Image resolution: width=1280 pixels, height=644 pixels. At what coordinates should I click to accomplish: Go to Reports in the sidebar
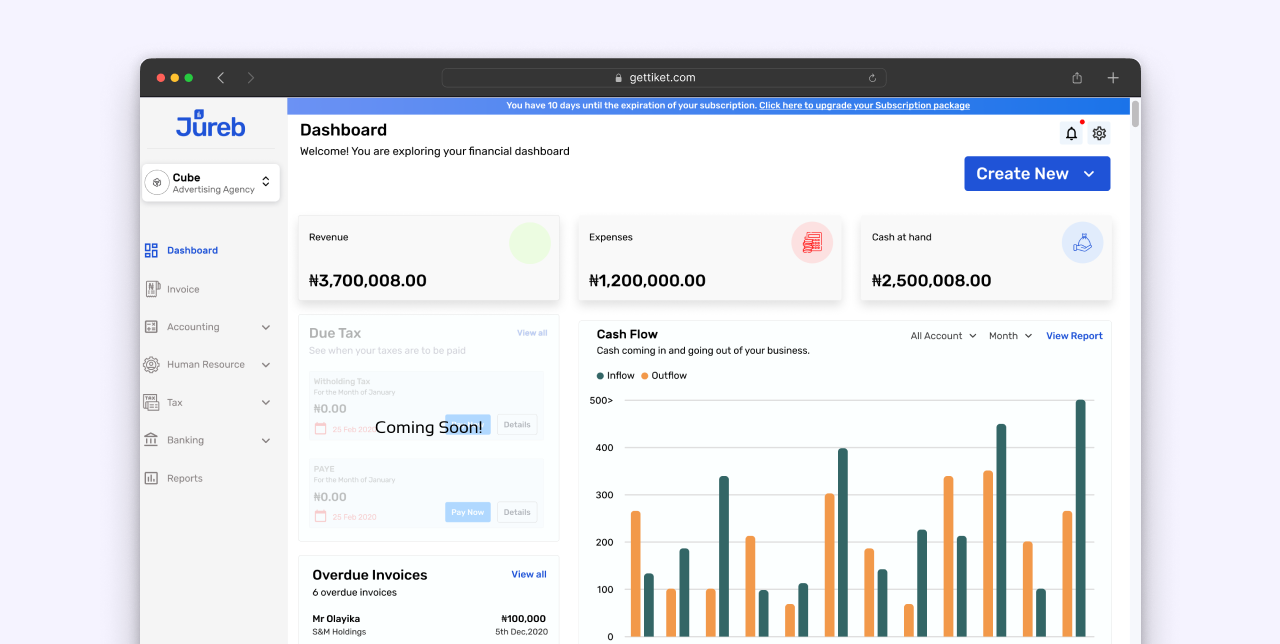pyautogui.click(x=184, y=478)
